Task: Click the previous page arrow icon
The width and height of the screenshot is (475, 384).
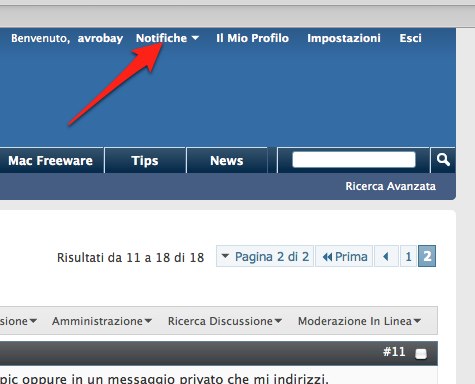Action: pyautogui.click(x=386, y=256)
